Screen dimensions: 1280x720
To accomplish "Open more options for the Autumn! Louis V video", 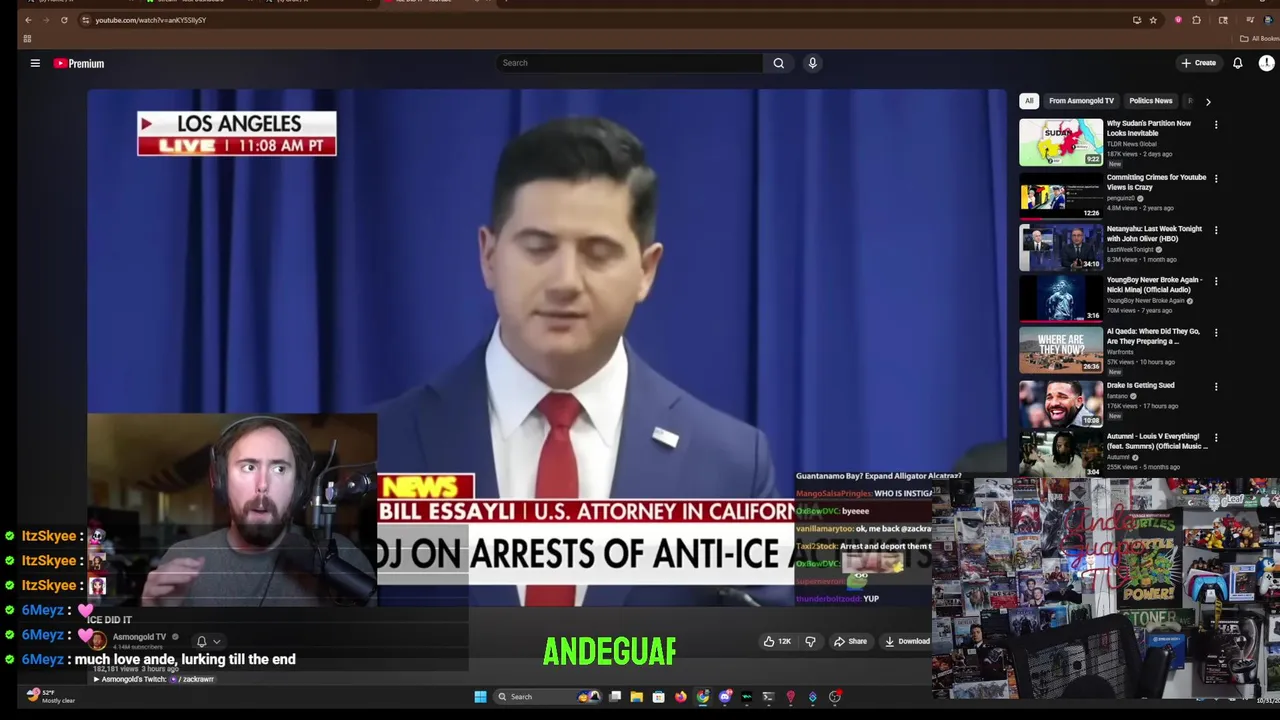I will (1216, 438).
